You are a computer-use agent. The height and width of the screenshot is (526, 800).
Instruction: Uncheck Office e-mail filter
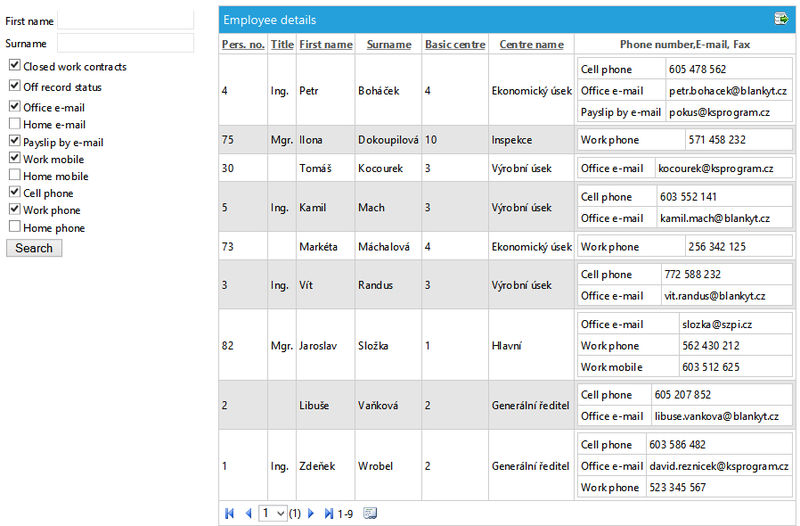pos(15,106)
